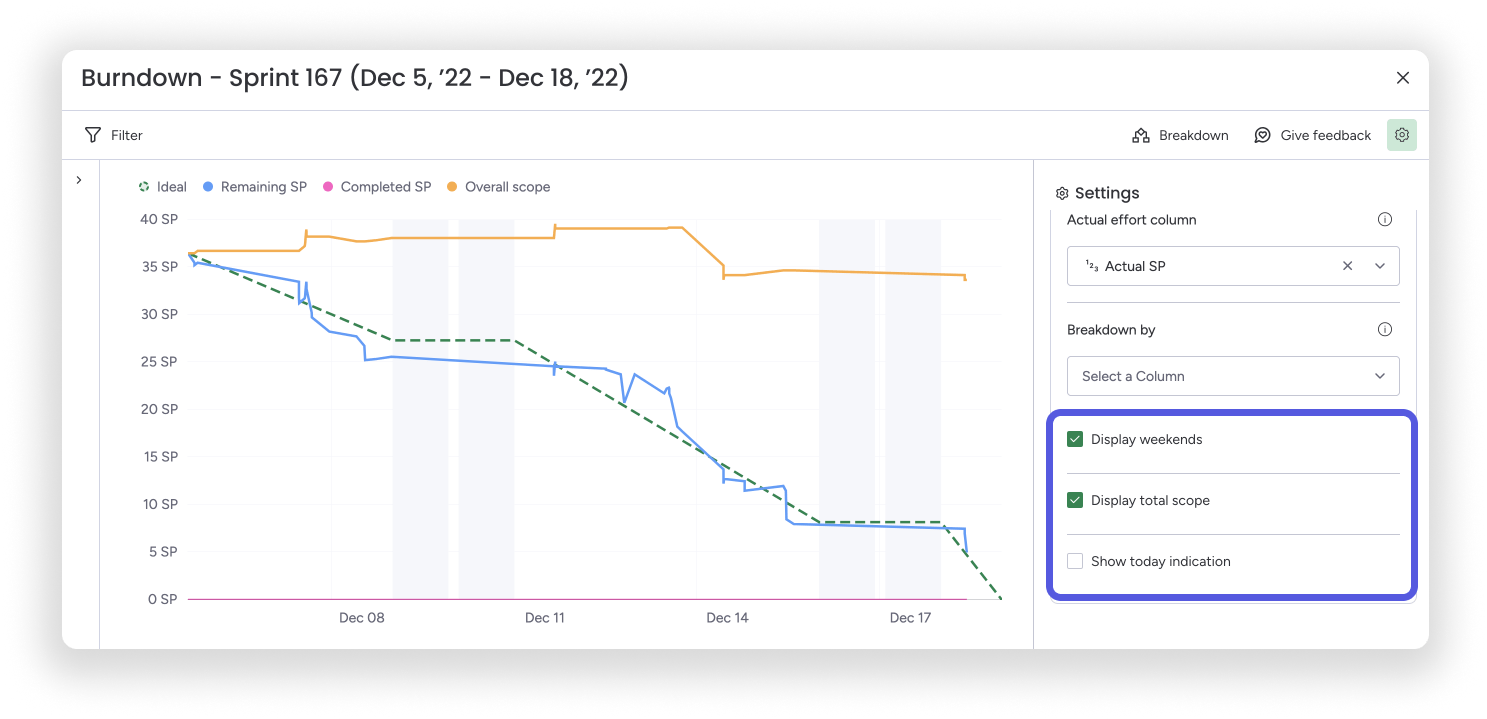Click the Breakdown hierarchy icon
Screen dimensions: 1487x719
point(1141,135)
